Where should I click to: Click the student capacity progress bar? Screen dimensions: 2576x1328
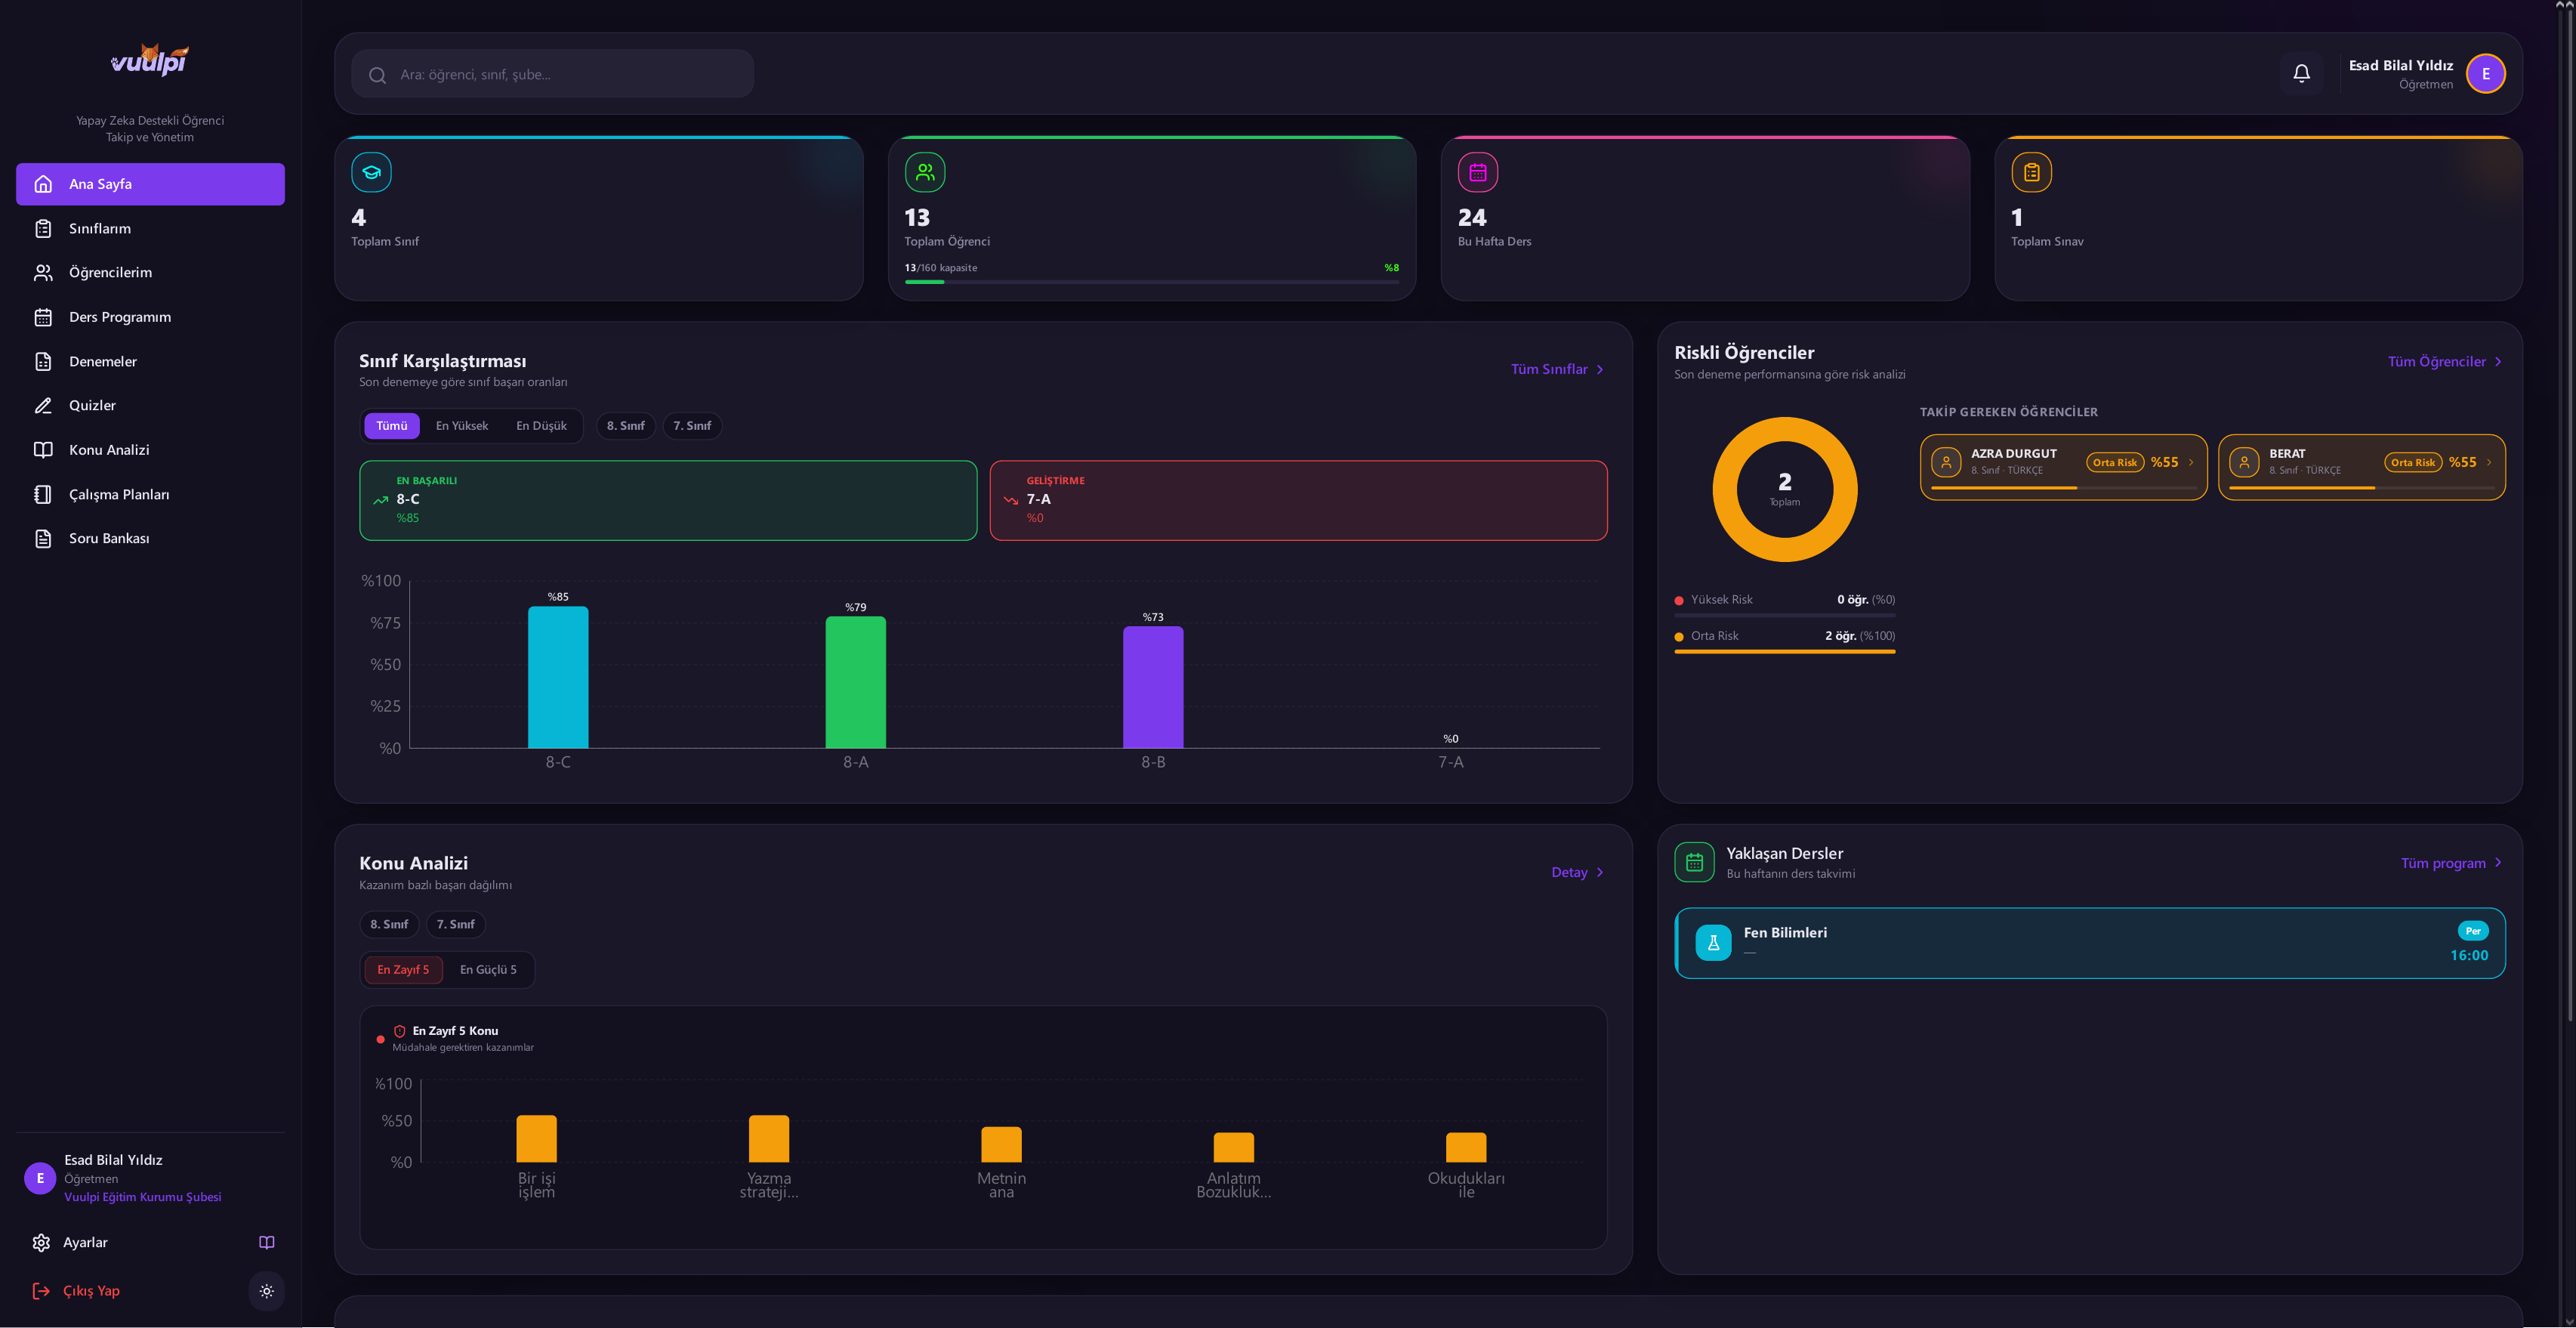[x=1151, y=282]
